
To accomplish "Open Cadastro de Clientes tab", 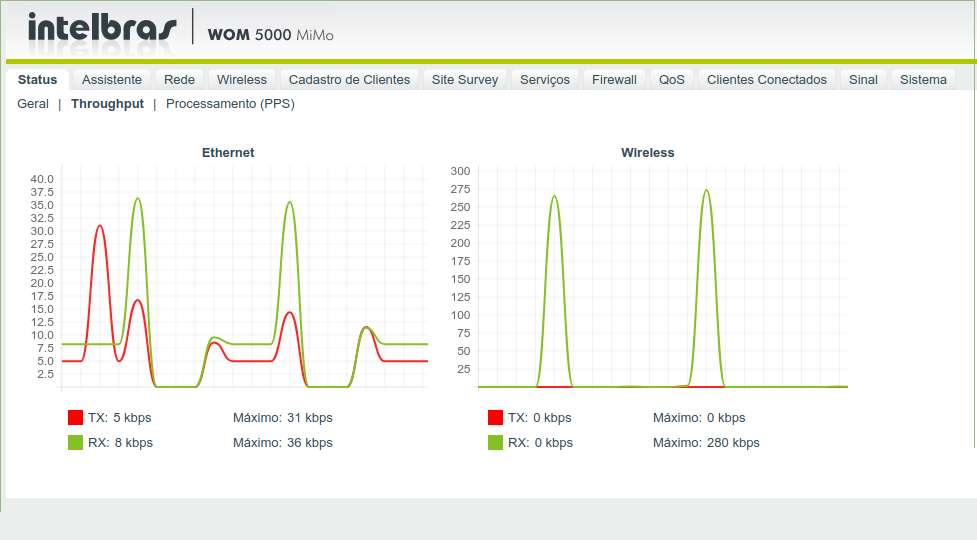I will [349, 80].
